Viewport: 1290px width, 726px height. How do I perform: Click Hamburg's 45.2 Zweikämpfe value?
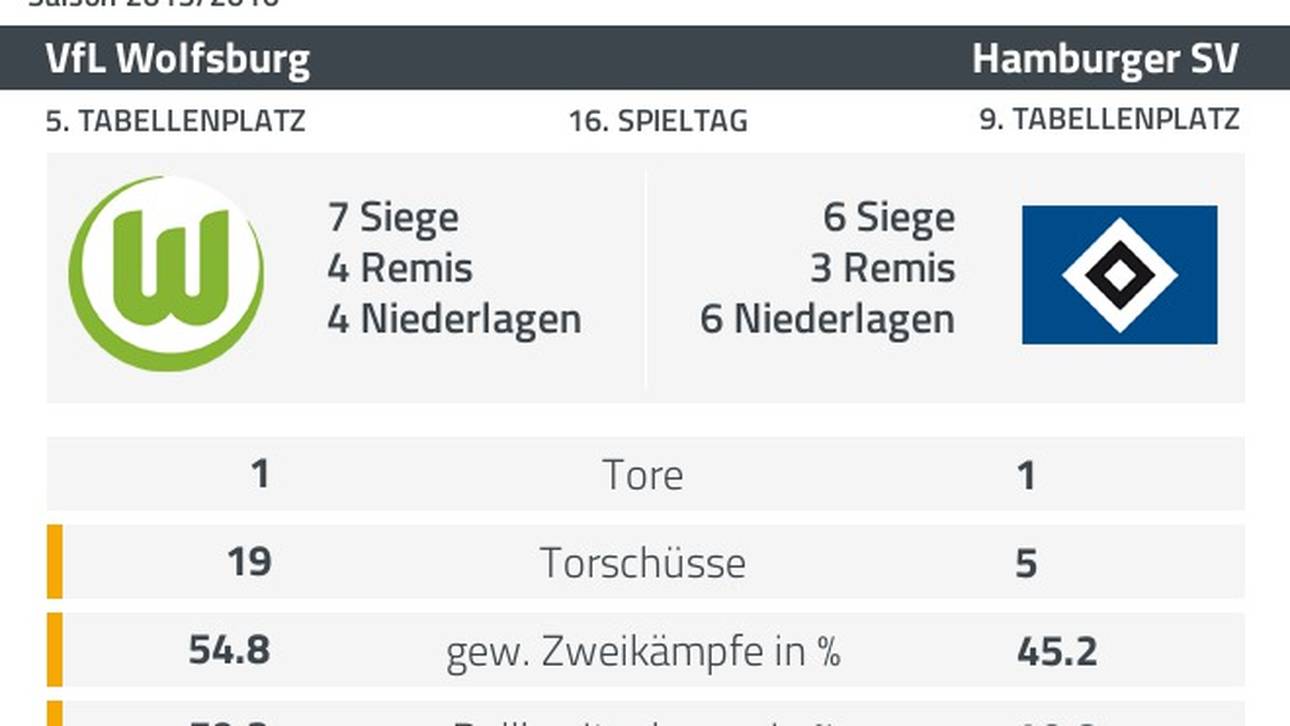[x=1057, y=652]
